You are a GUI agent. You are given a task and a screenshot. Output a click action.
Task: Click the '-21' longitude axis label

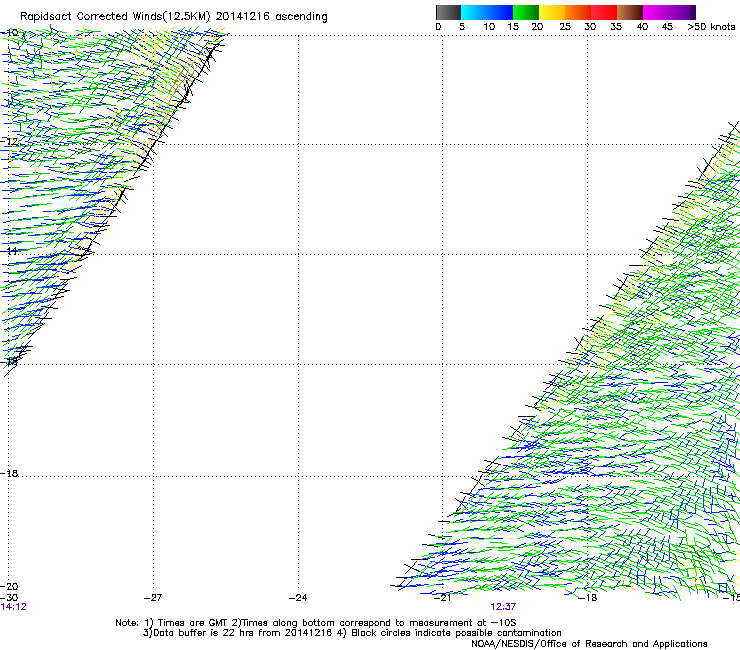coord(442,598)
